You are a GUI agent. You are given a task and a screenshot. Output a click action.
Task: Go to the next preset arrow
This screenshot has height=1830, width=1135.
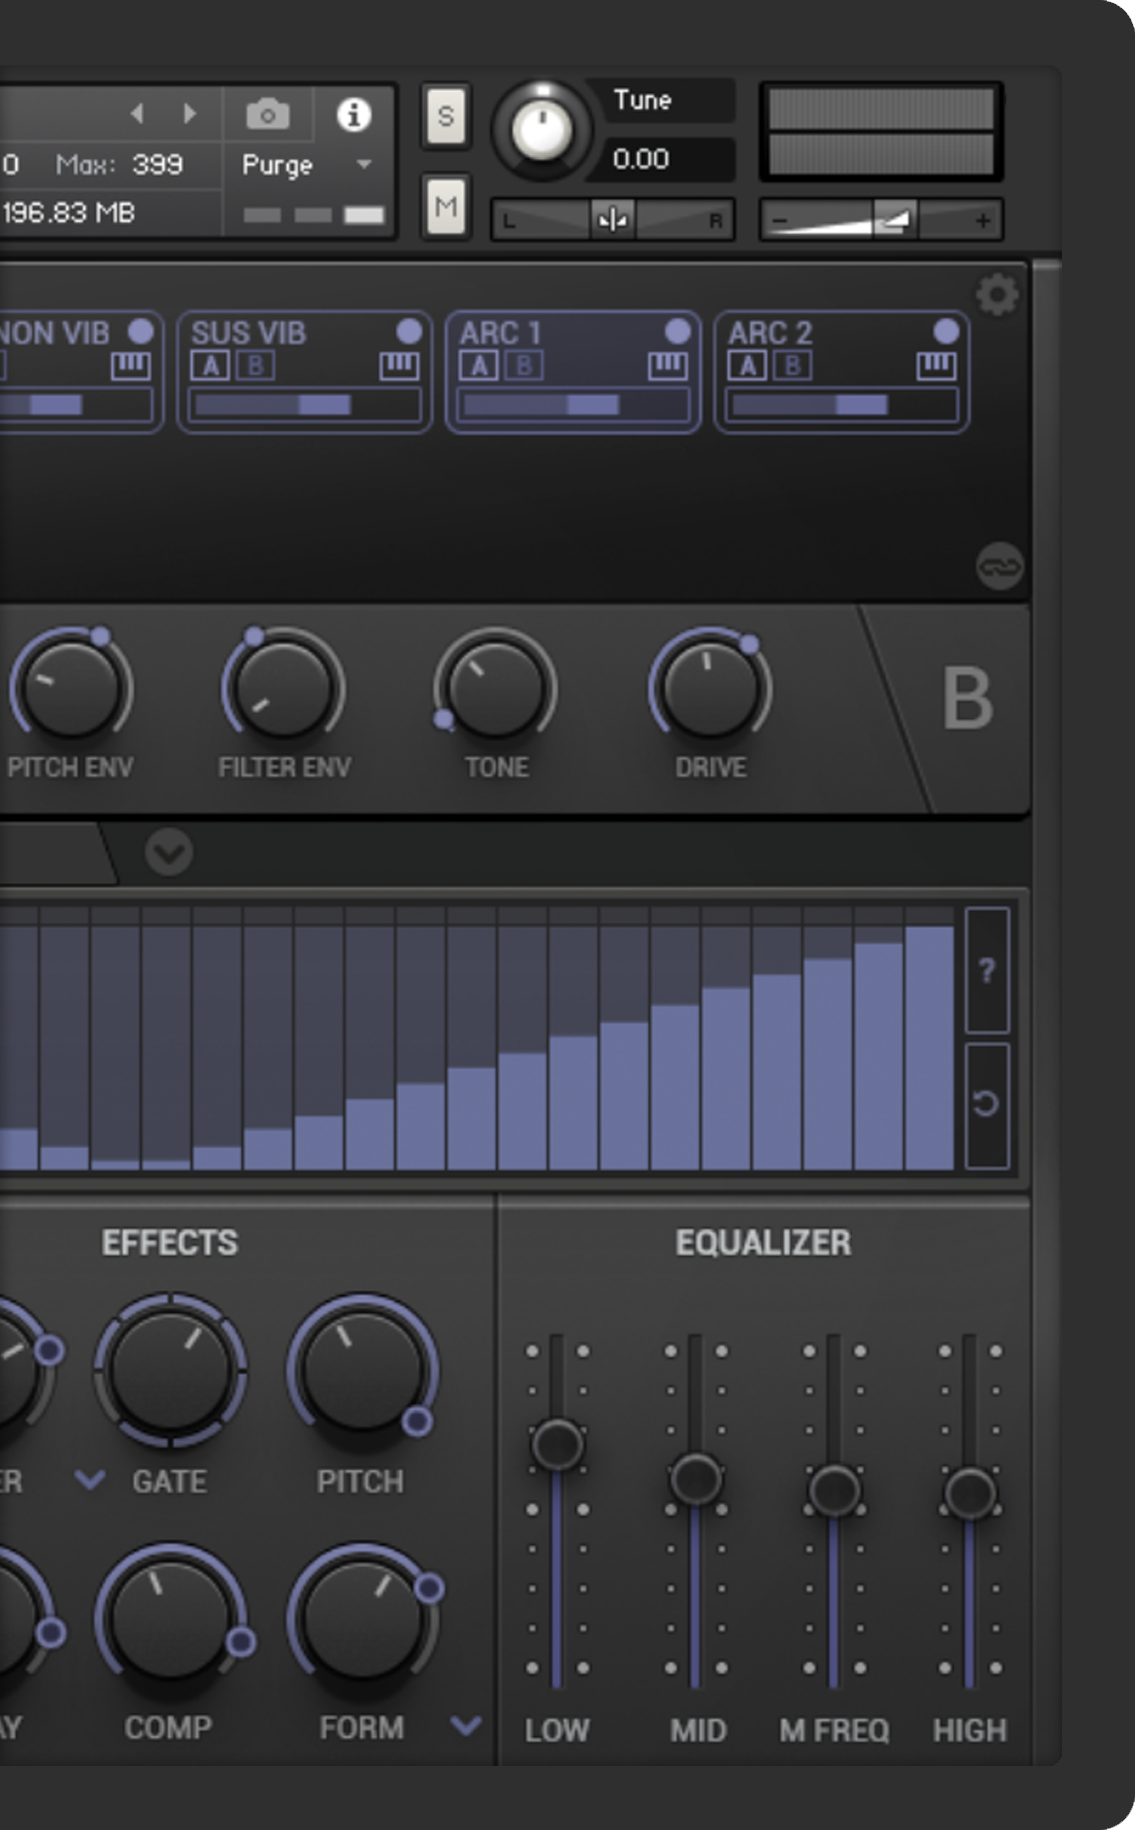190,114
